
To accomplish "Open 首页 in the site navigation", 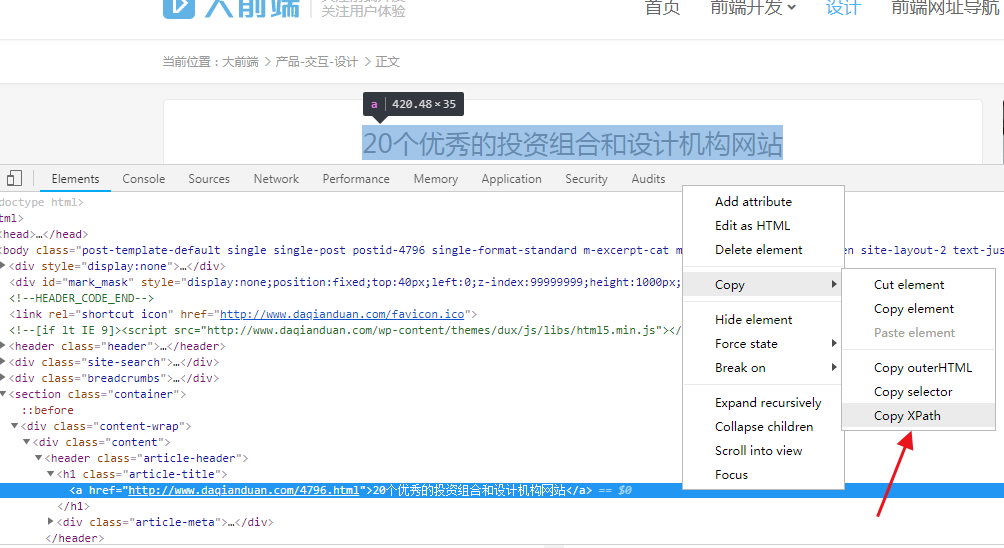I will pos(662,8).
